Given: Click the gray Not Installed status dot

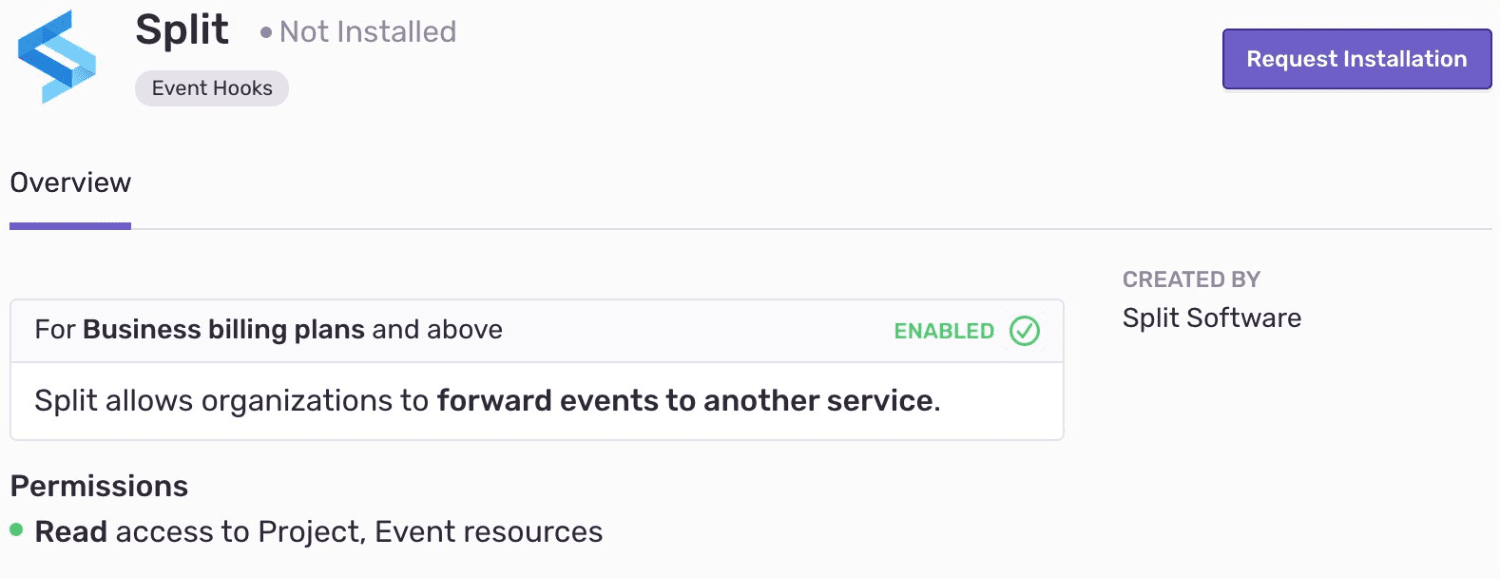Looking at the screenshot, I should tap(266, 33).
